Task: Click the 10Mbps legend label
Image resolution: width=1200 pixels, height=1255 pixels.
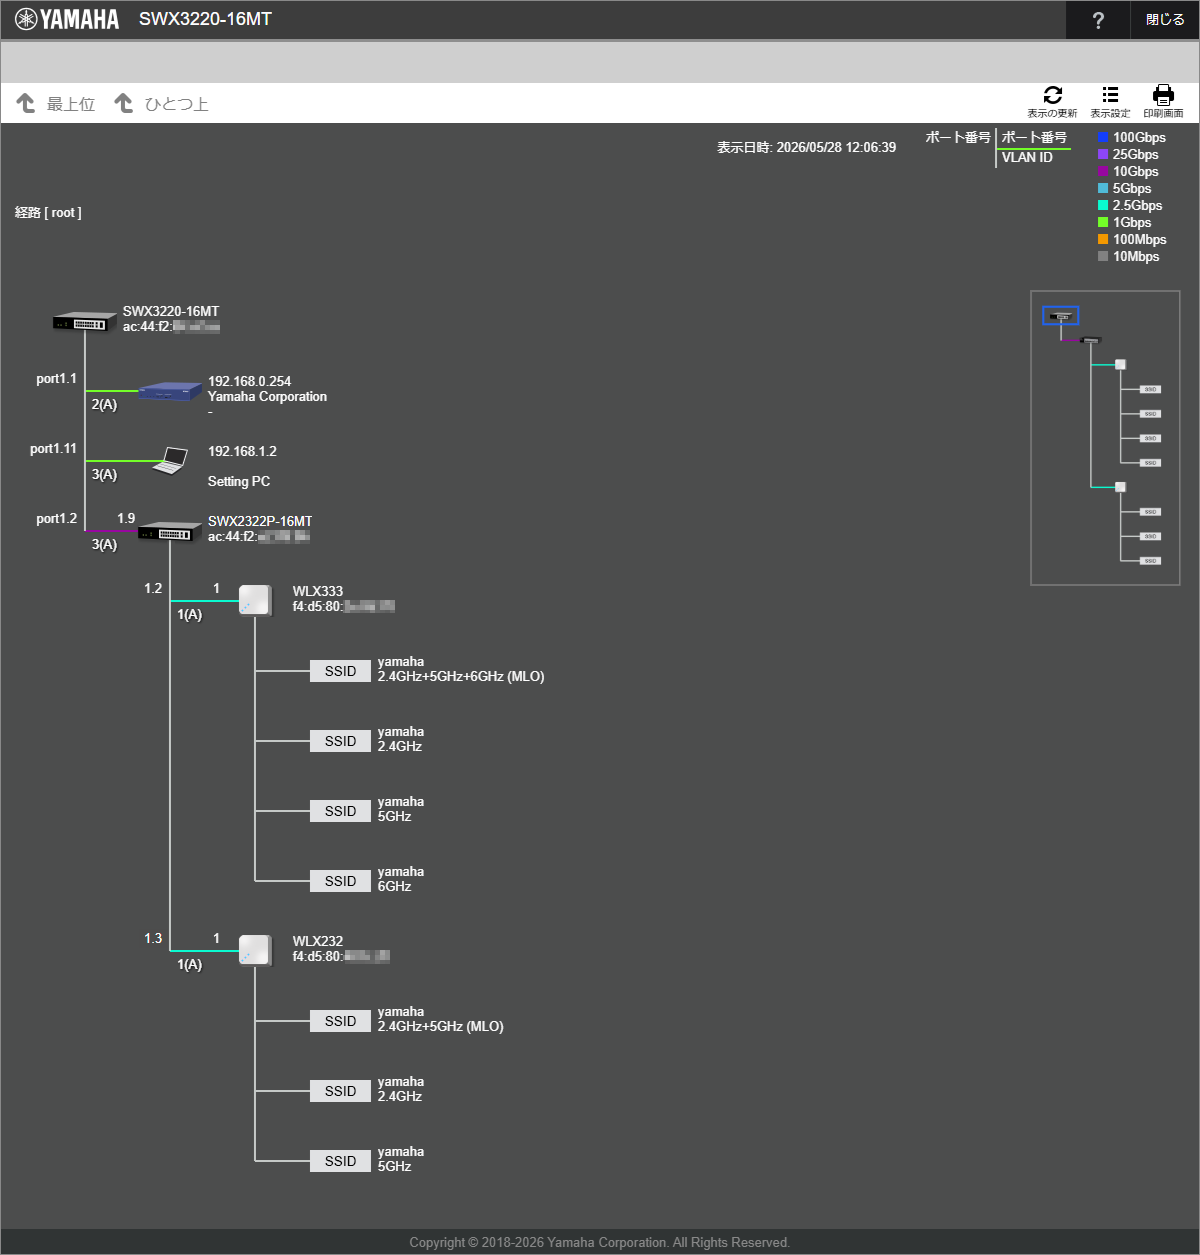Action: pos(1136,256)
